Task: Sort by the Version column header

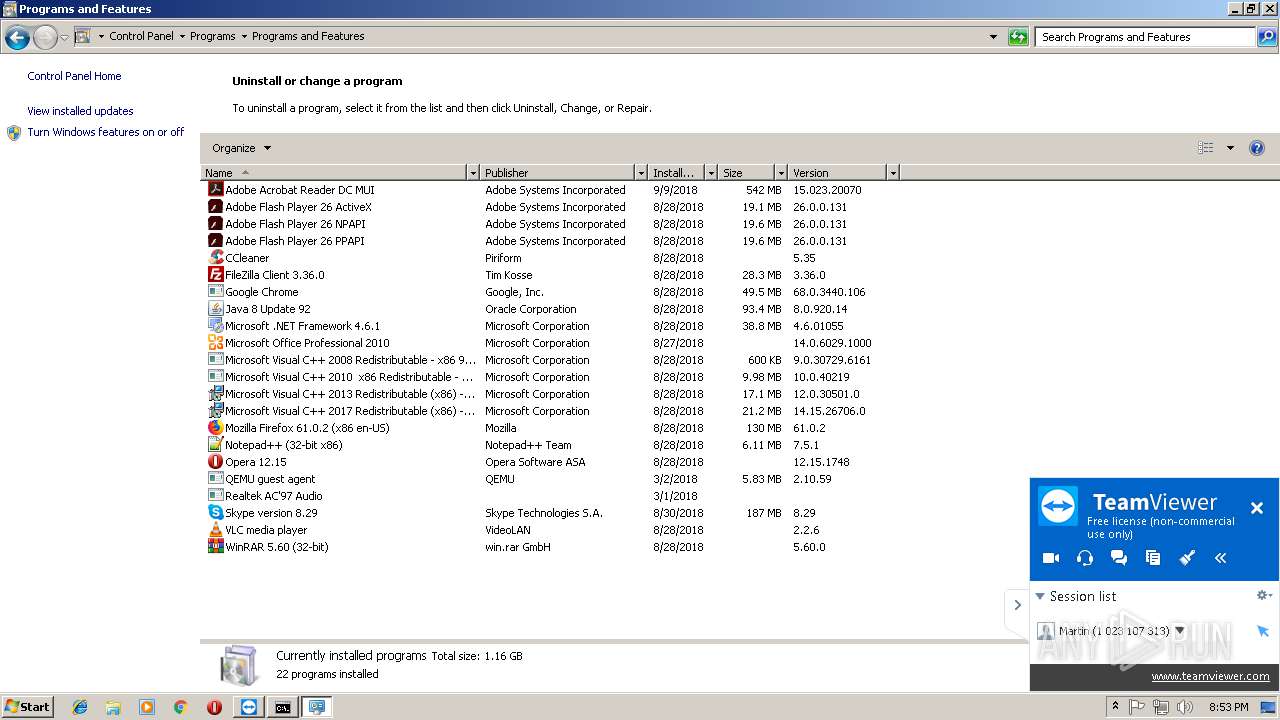Action: click(837, 173)
